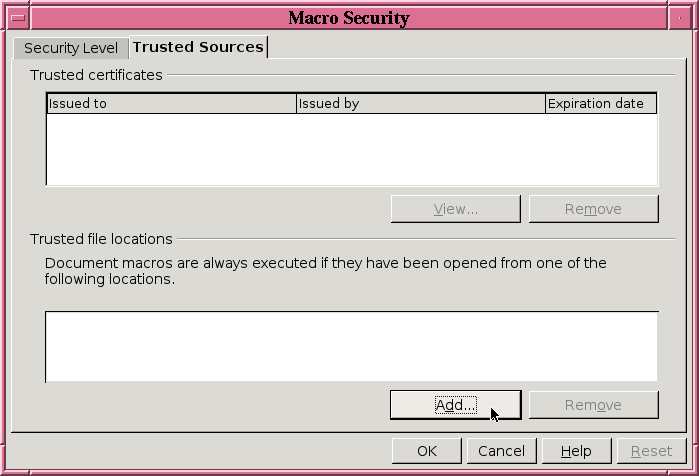The width and height of the screenshot is (699, 476).
Task: Click the Trusted file locations section label
Action: pos(101,239)
